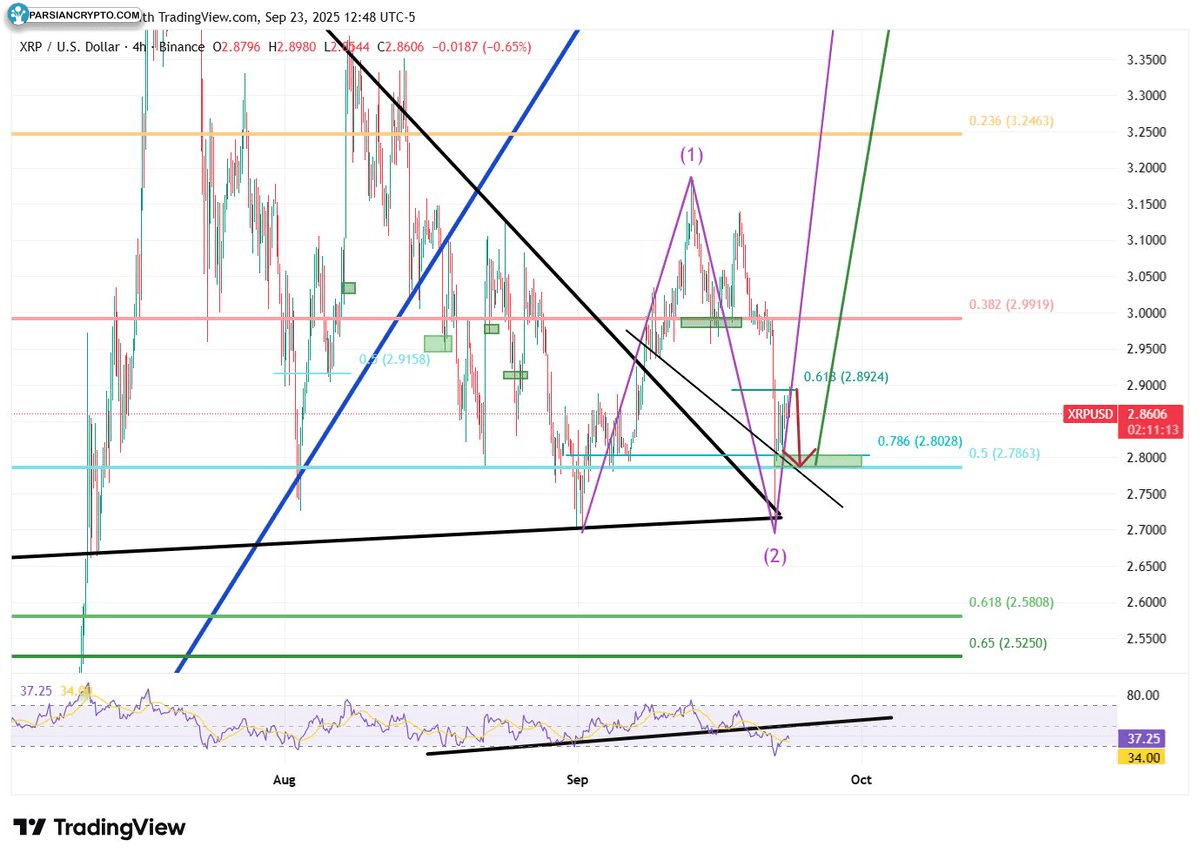1200x860 pixels.
Task: Click the Sep label on the time axis
Action: pyautogui.click(x=577, y=778)
